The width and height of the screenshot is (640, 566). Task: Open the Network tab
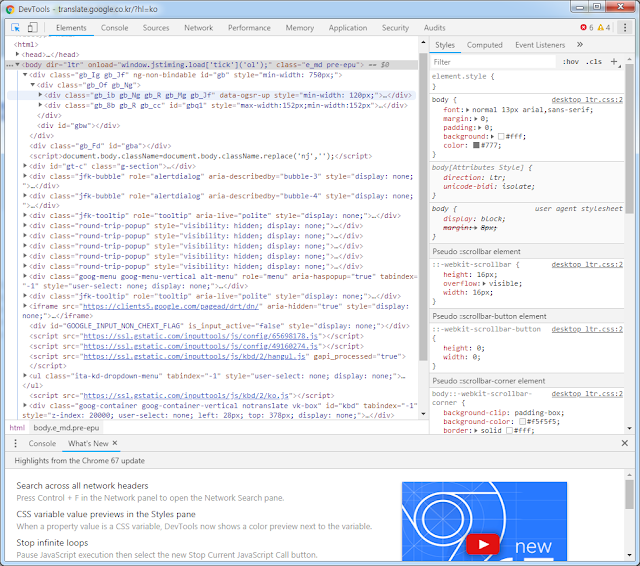point(198,28)
